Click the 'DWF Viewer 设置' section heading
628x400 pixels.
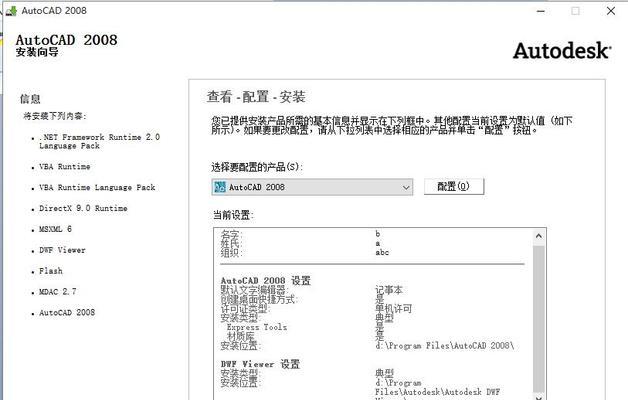click(x=260, y=364)
